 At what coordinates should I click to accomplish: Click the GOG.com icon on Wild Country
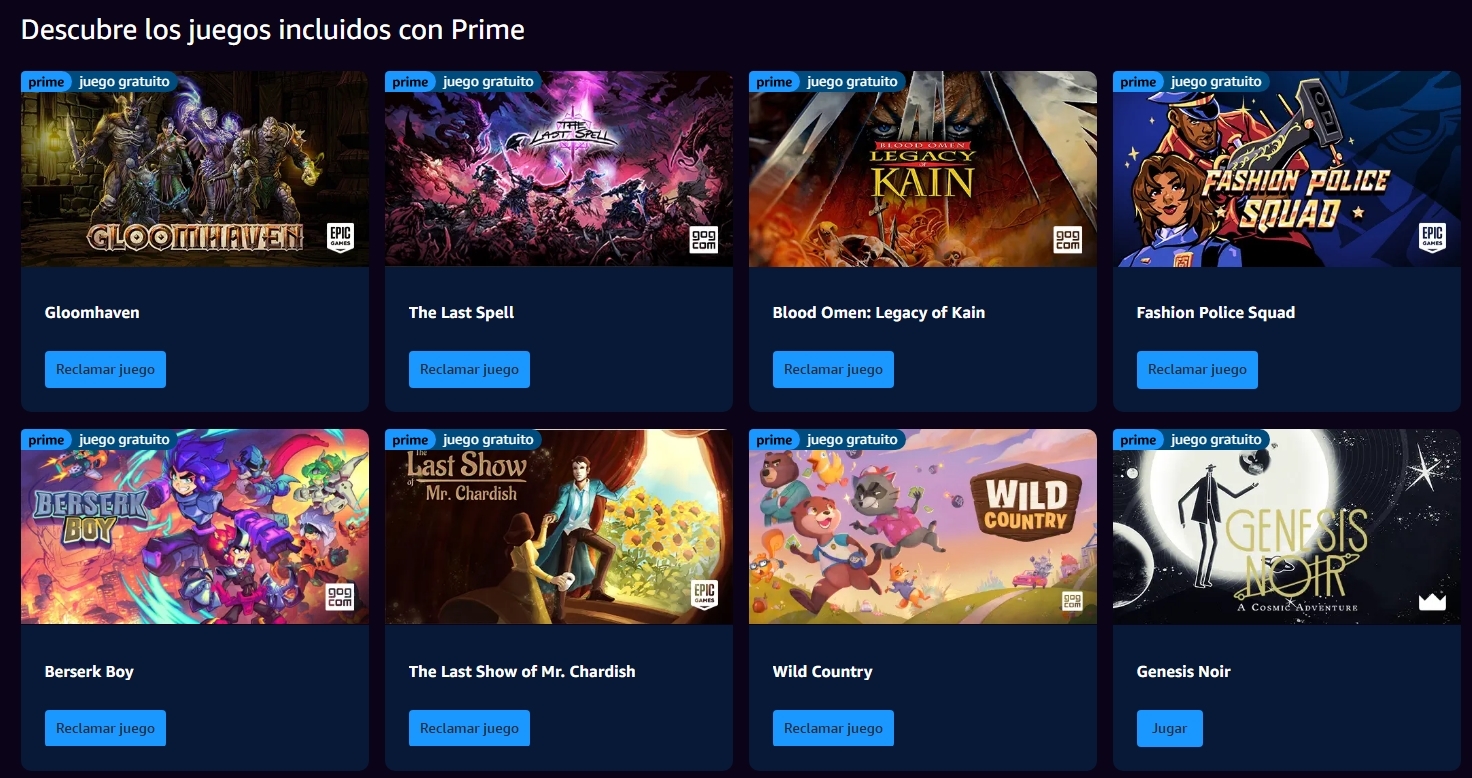point(1072,599)
